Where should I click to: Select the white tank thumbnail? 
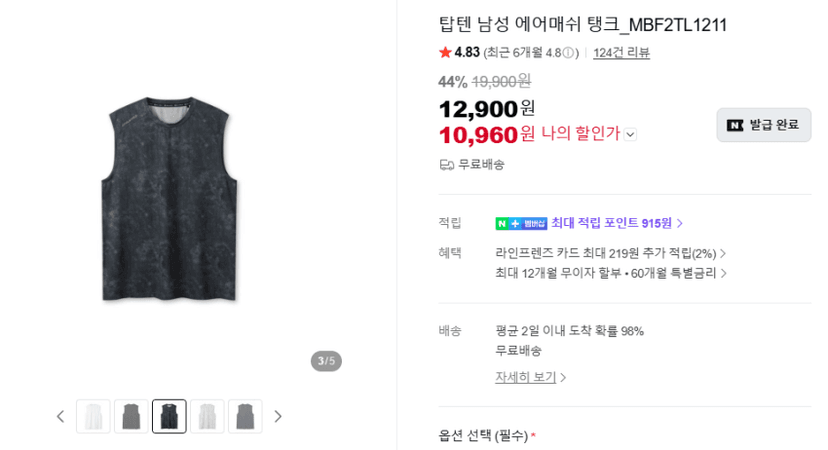(93, 417)
